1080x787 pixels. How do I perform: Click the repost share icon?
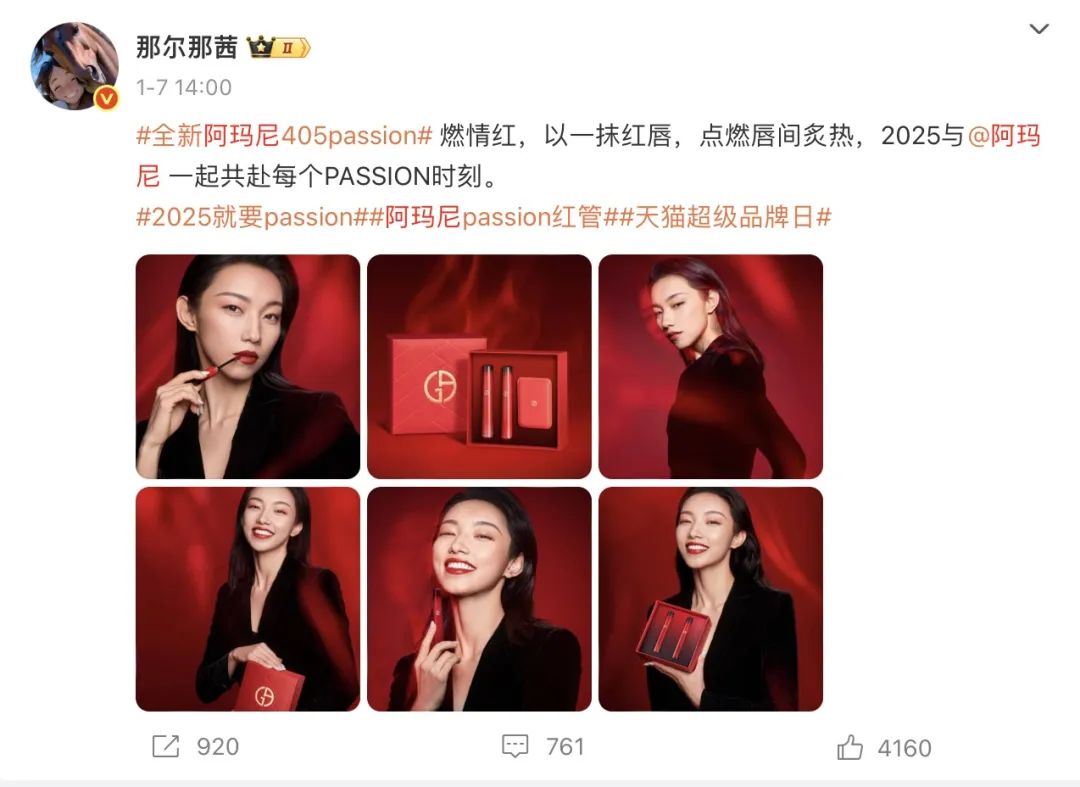point(165,746)
